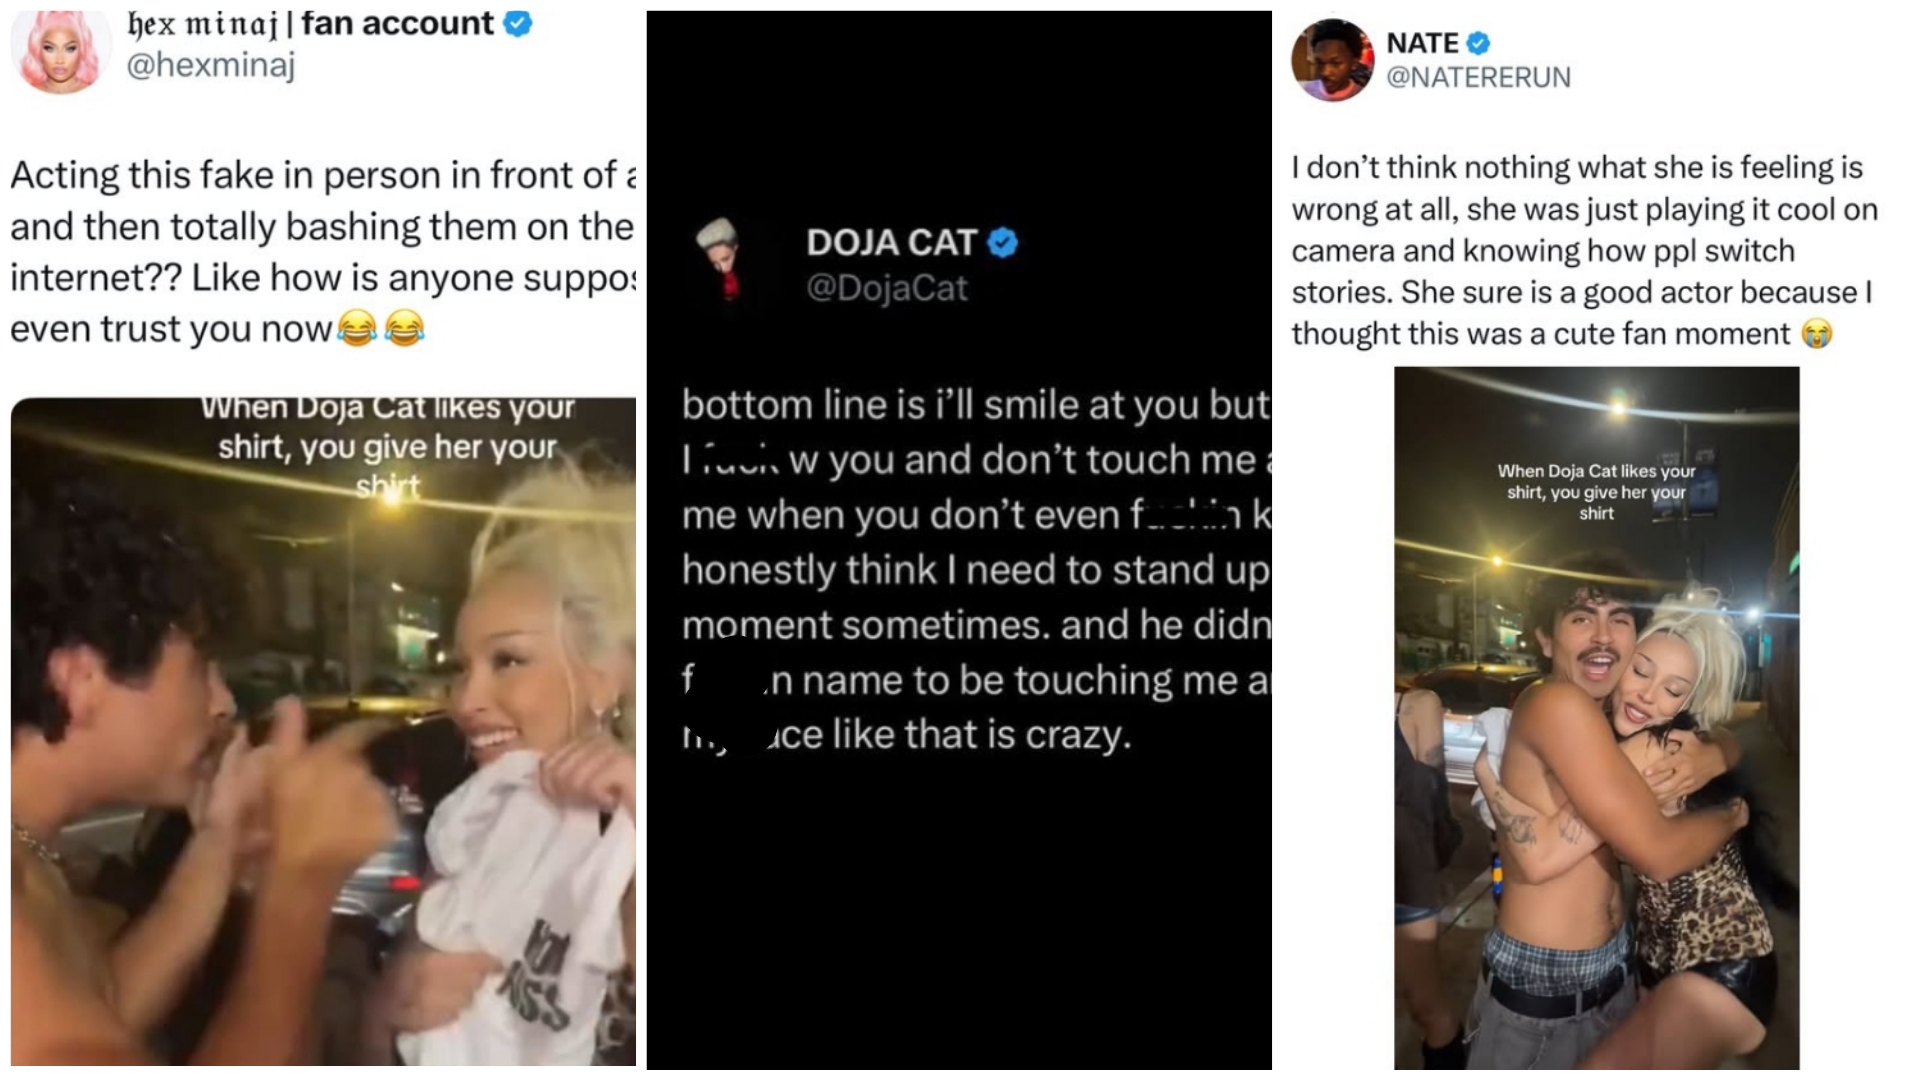Open the hugging photo in NATE's tweet

coord(1597,718)
